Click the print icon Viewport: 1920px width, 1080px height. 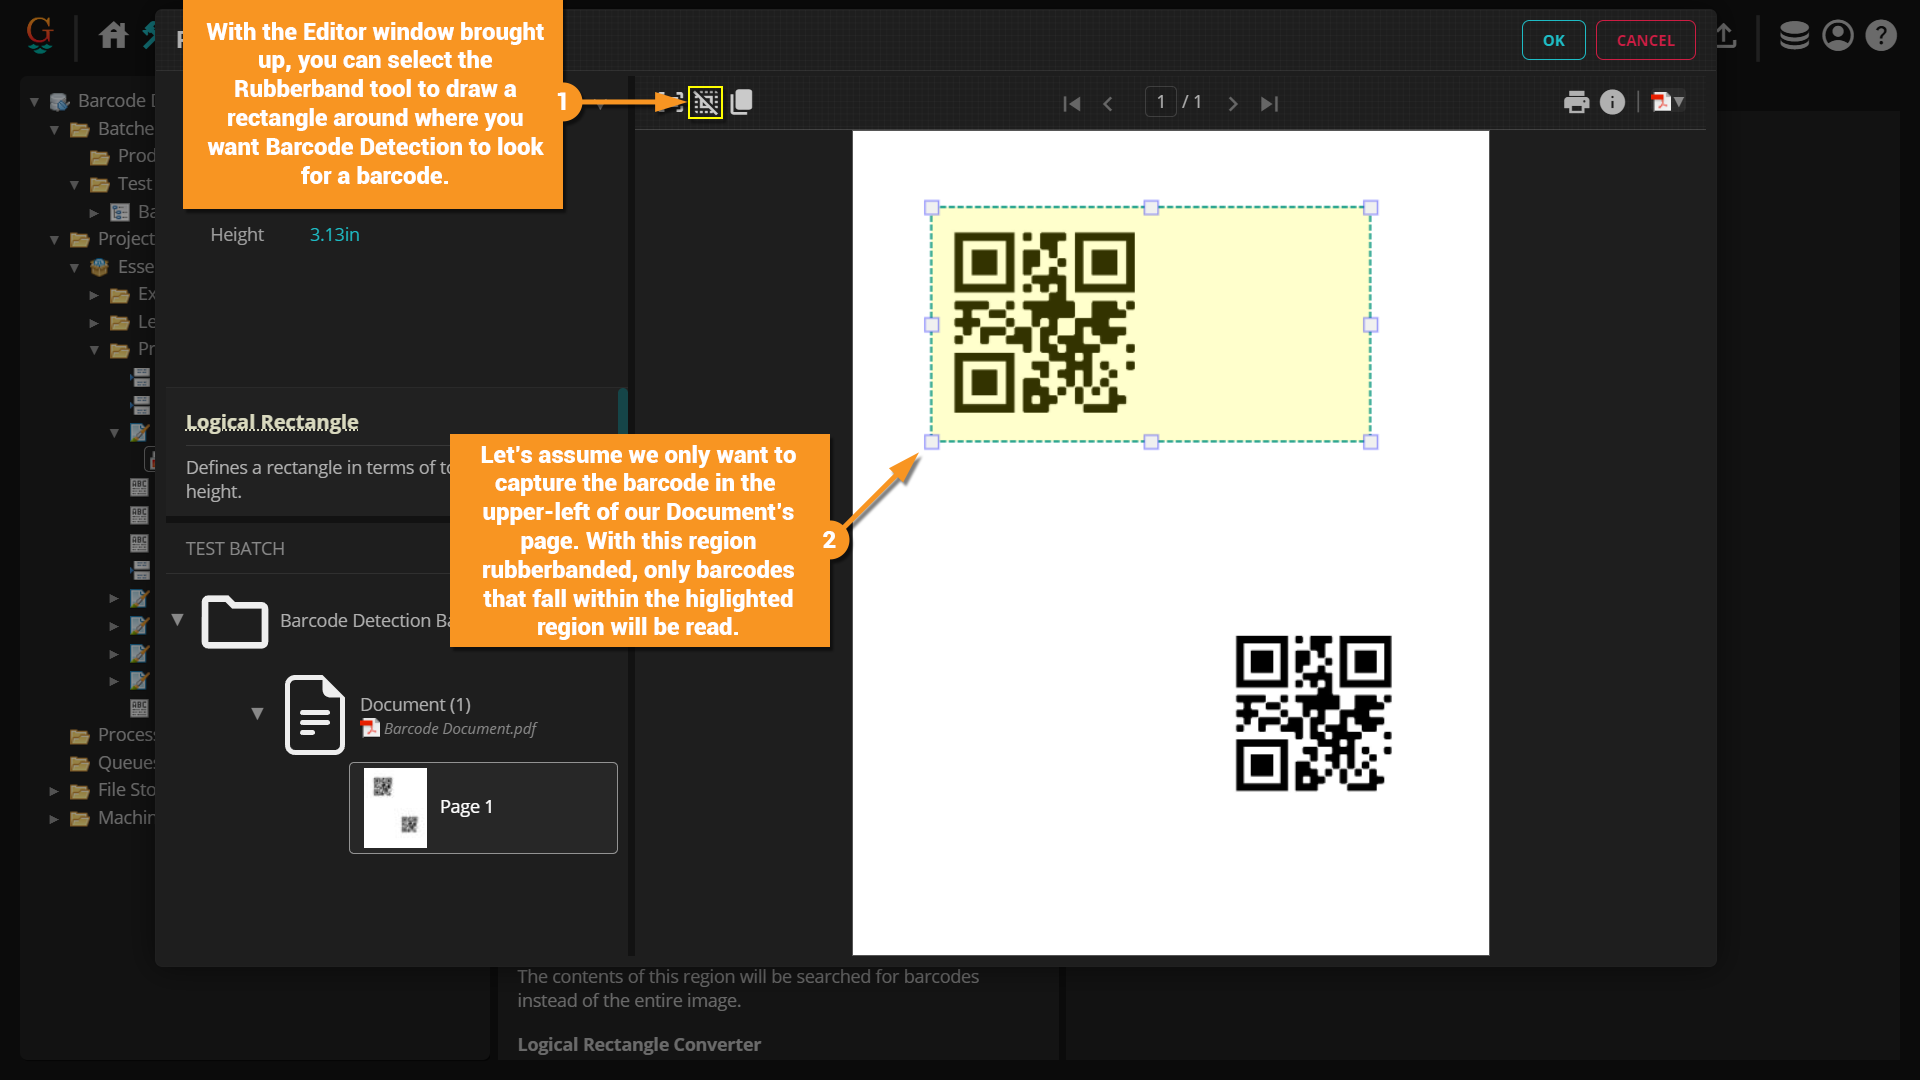coord(1576,102)
